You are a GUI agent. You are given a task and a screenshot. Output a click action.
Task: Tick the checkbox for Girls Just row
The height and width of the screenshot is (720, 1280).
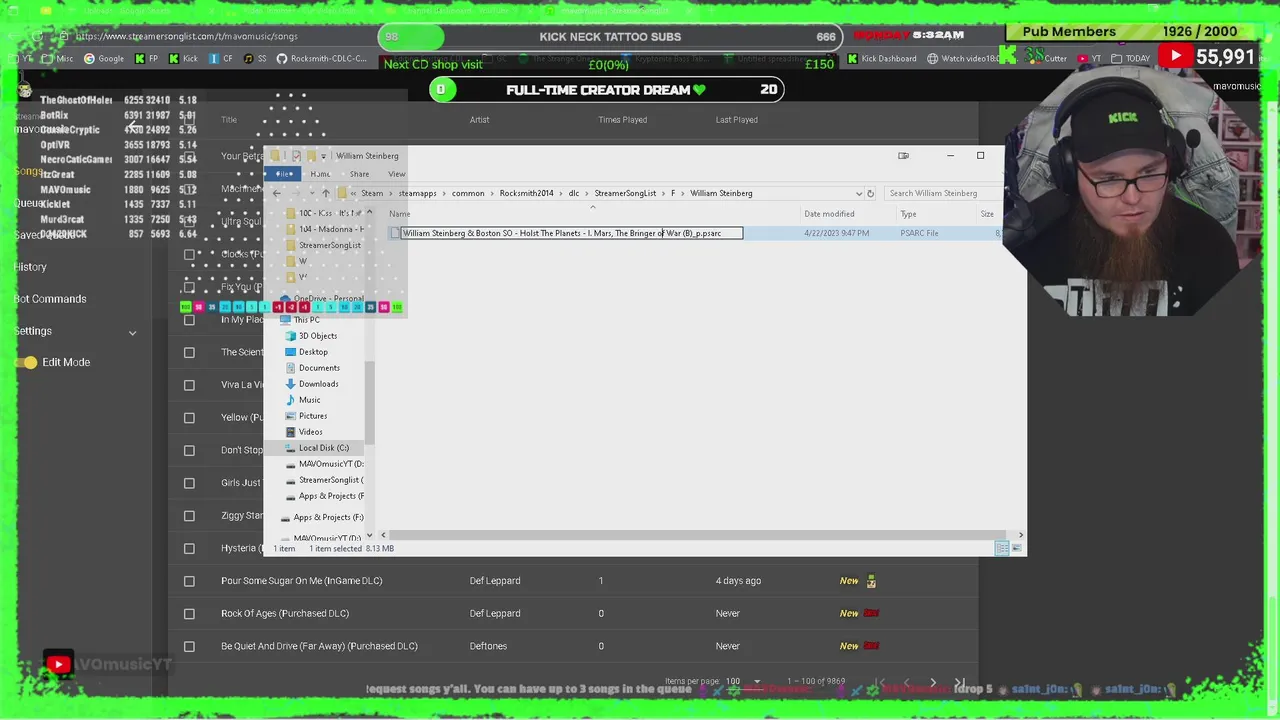pos(189,483)
